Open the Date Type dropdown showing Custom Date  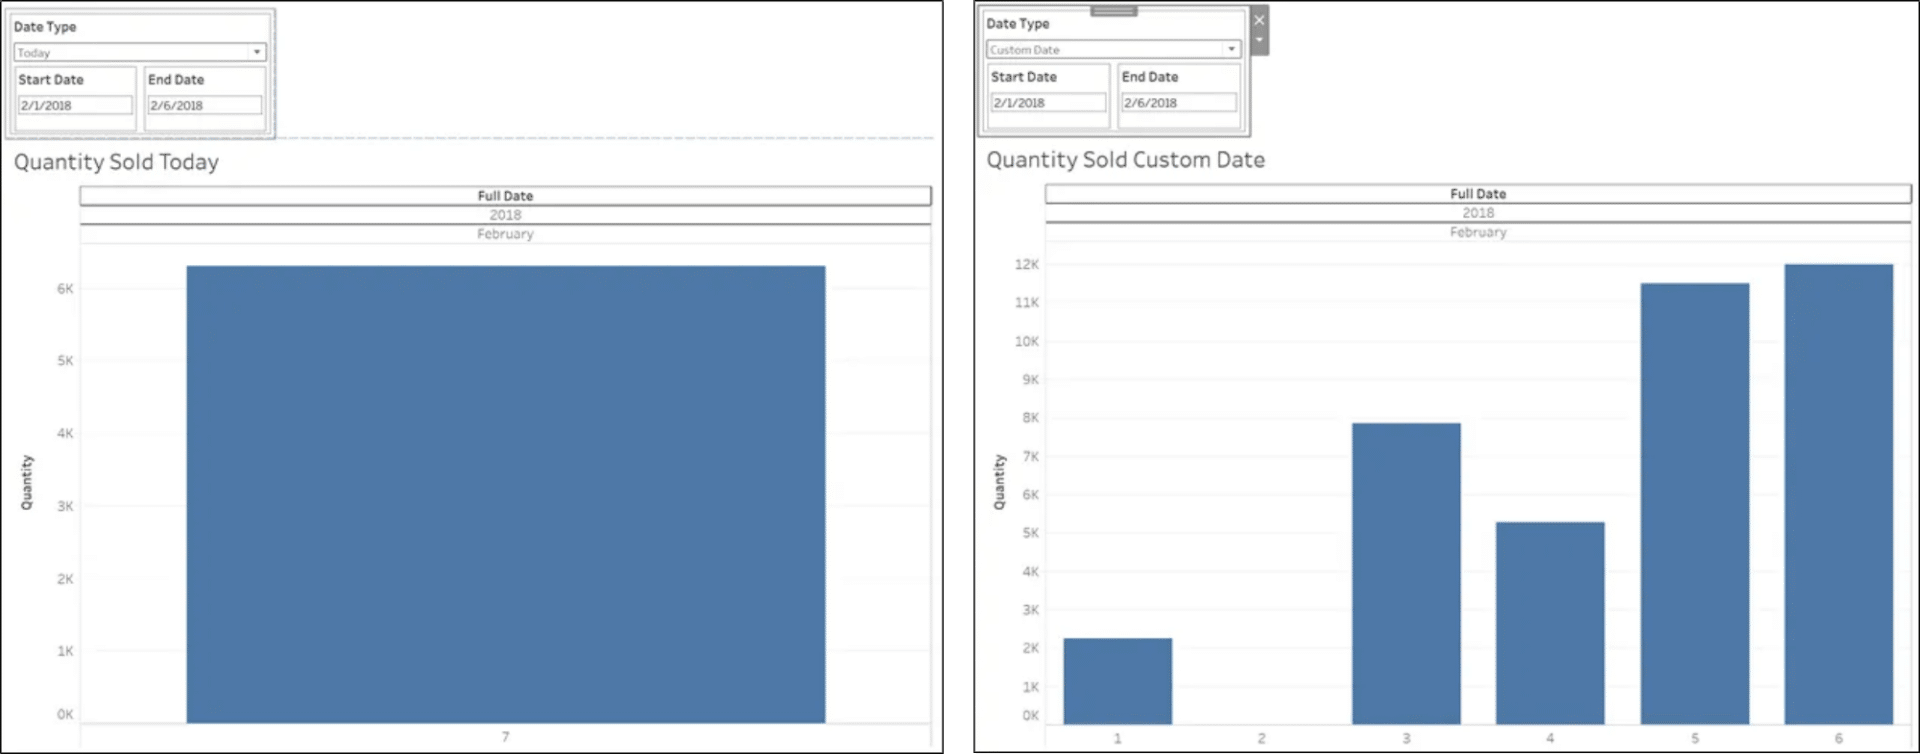tap(1113, 49)
